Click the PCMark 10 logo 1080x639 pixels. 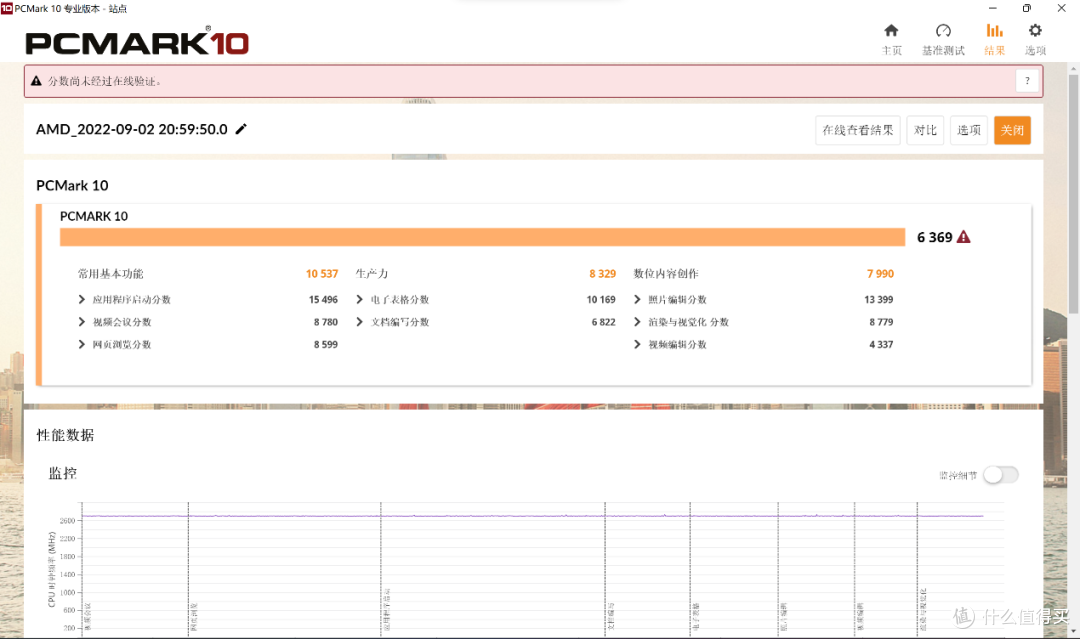[137, 42]
